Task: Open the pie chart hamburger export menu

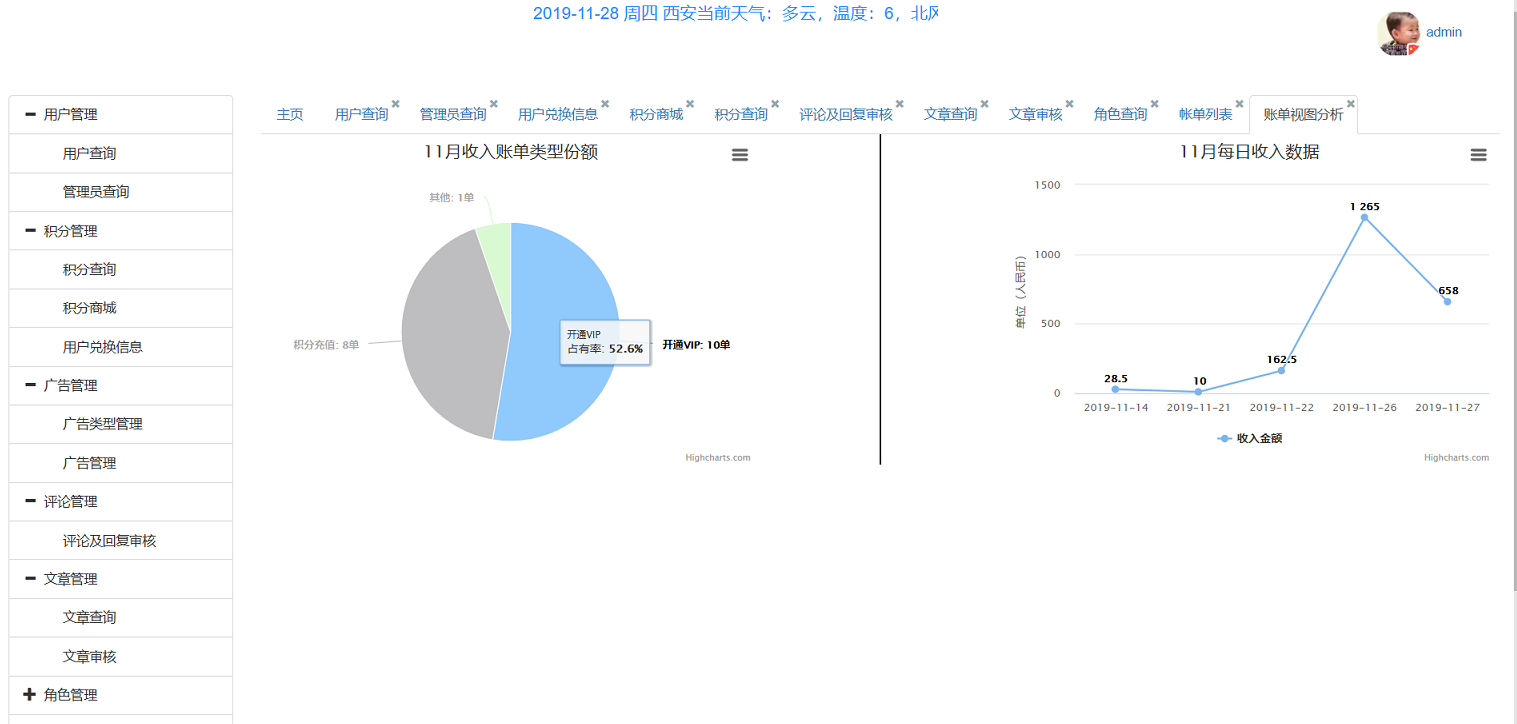Action: 740,155
